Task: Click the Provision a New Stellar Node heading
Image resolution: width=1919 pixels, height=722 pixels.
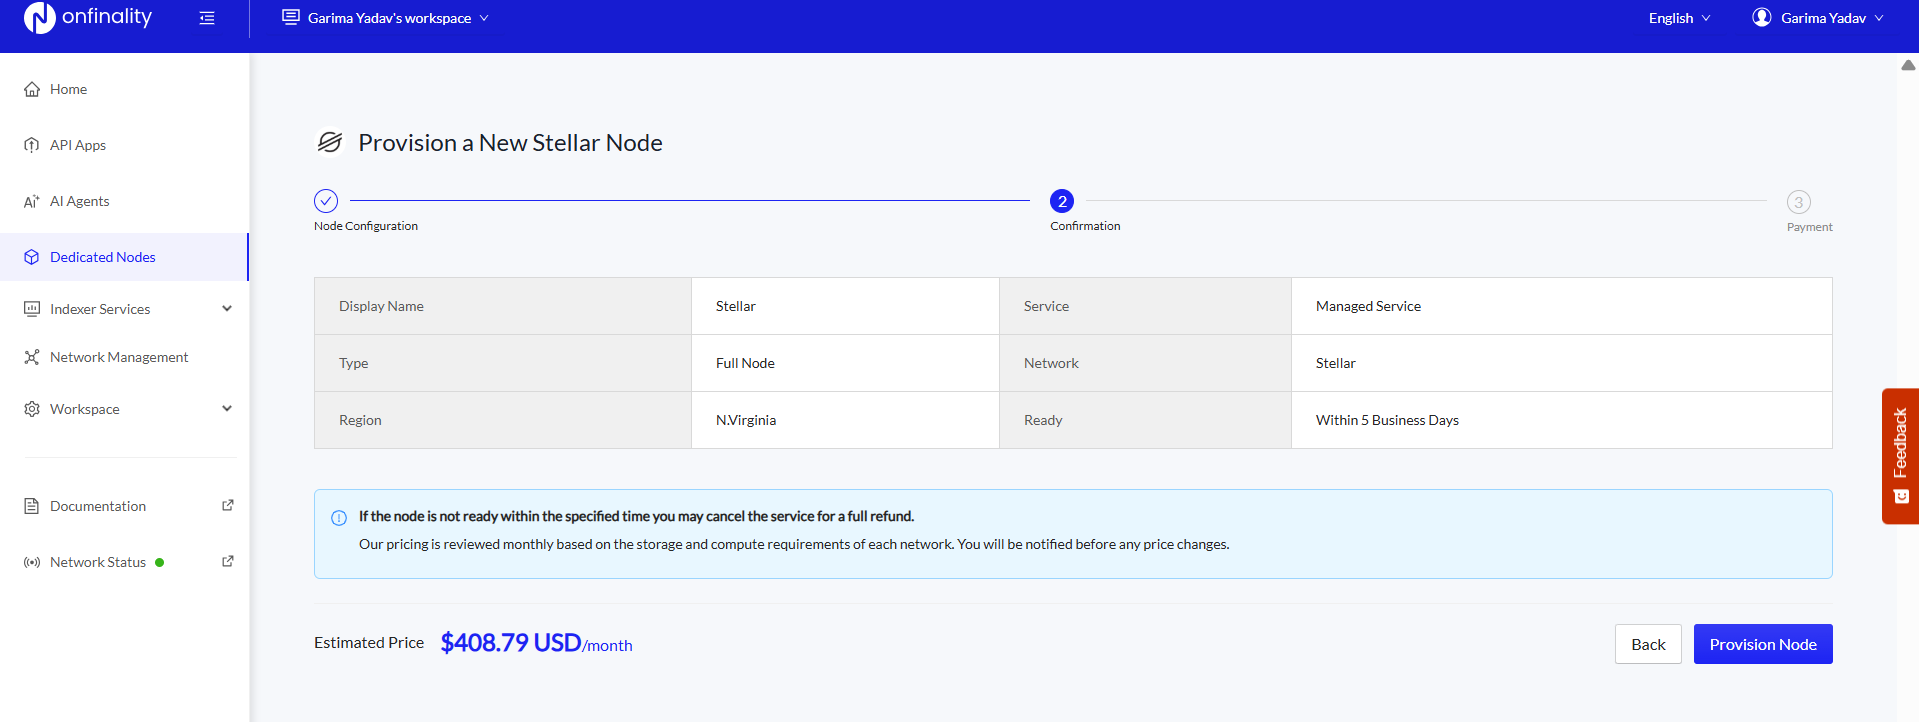Action: (510, 143)
